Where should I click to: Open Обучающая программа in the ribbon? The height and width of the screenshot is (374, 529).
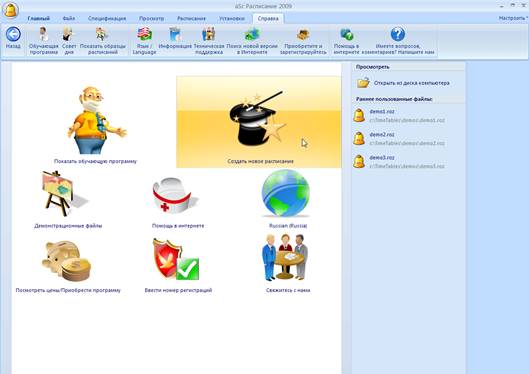(44, 34)
